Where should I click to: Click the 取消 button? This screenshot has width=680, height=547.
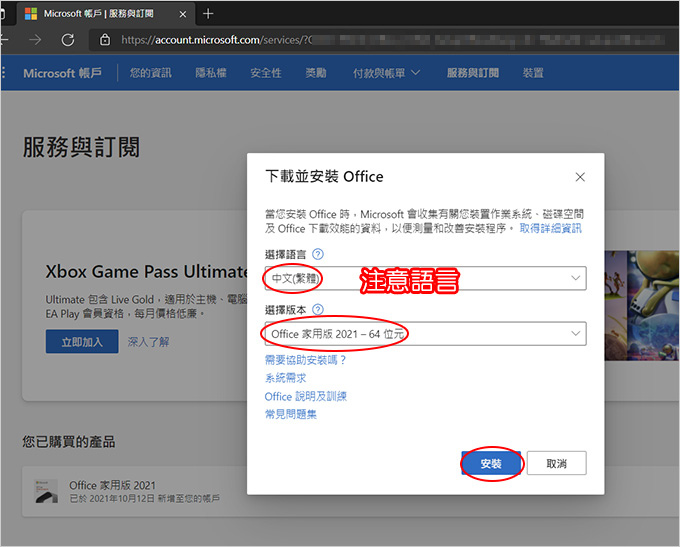point(556,463)
